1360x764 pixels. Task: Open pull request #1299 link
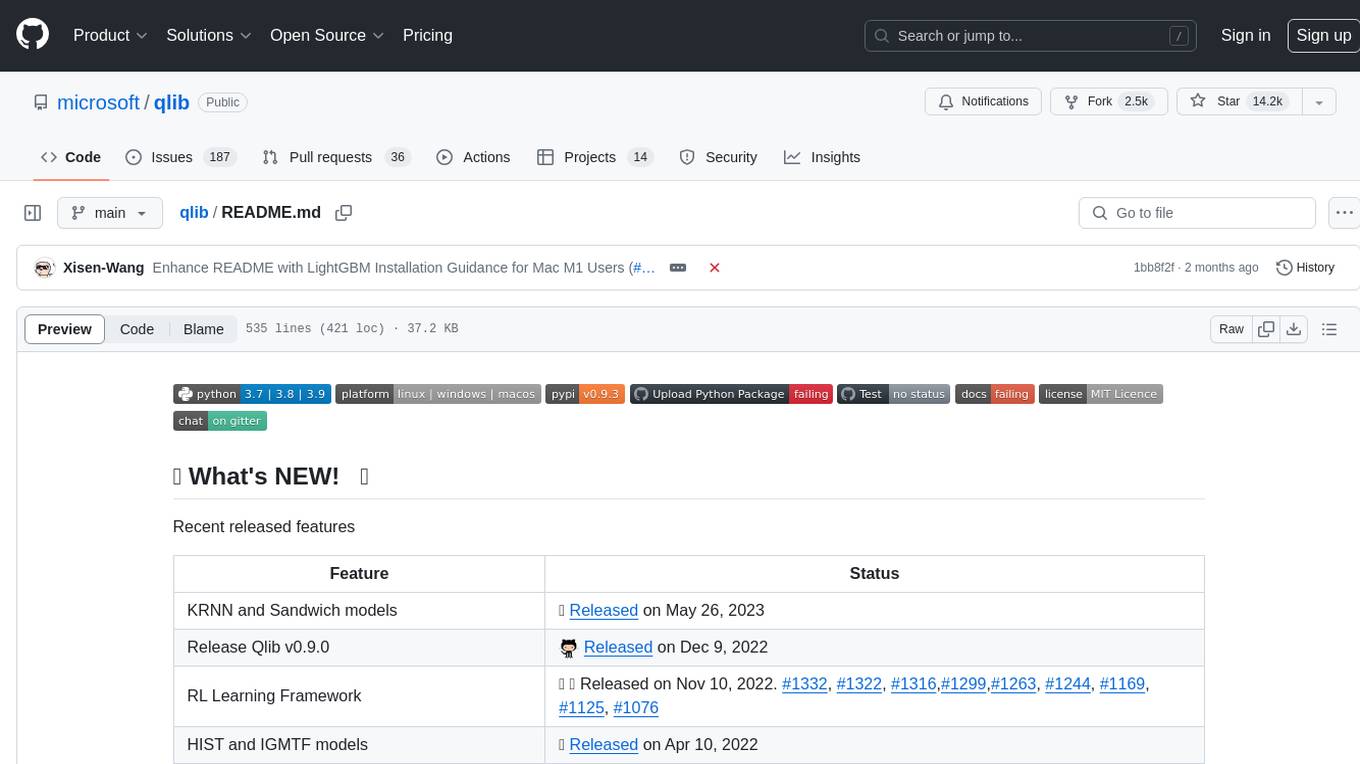[963, 684]
